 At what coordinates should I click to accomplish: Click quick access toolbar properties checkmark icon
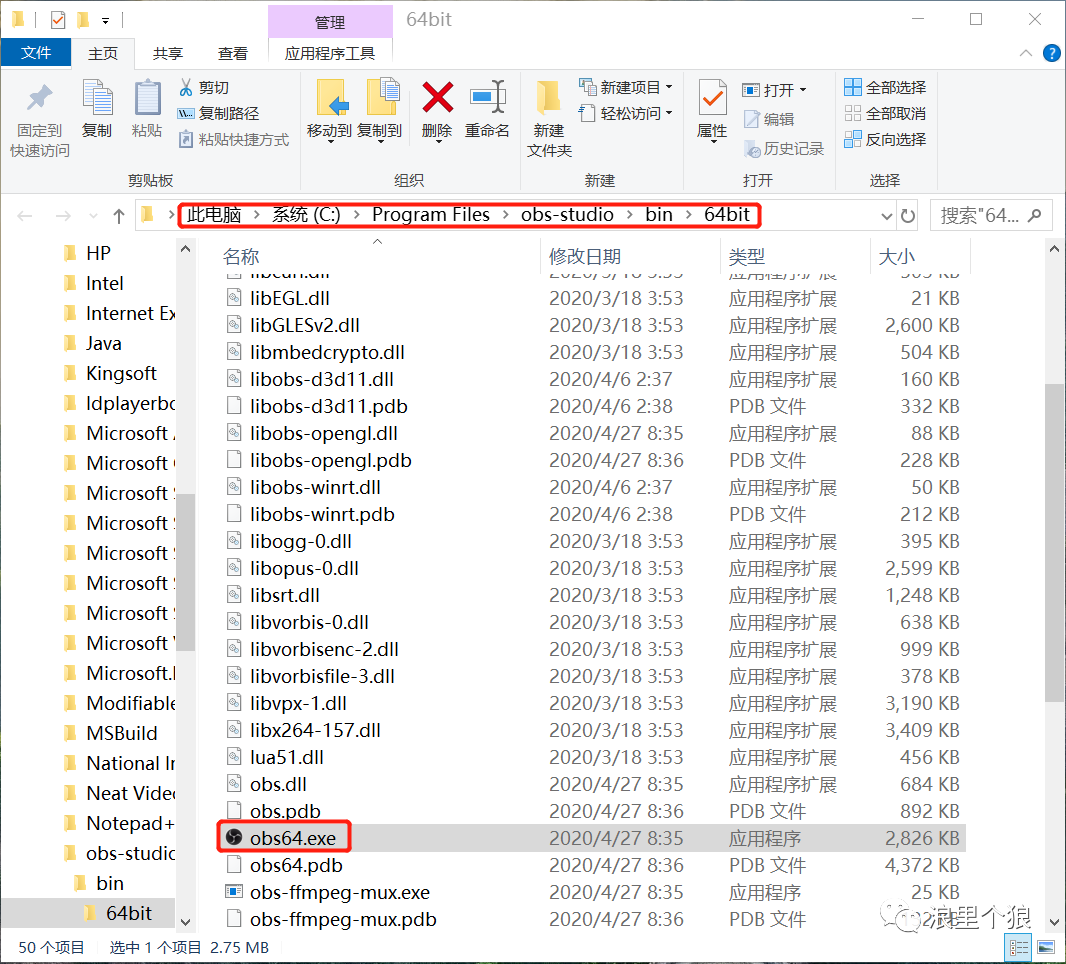click(x=58, y=20)
